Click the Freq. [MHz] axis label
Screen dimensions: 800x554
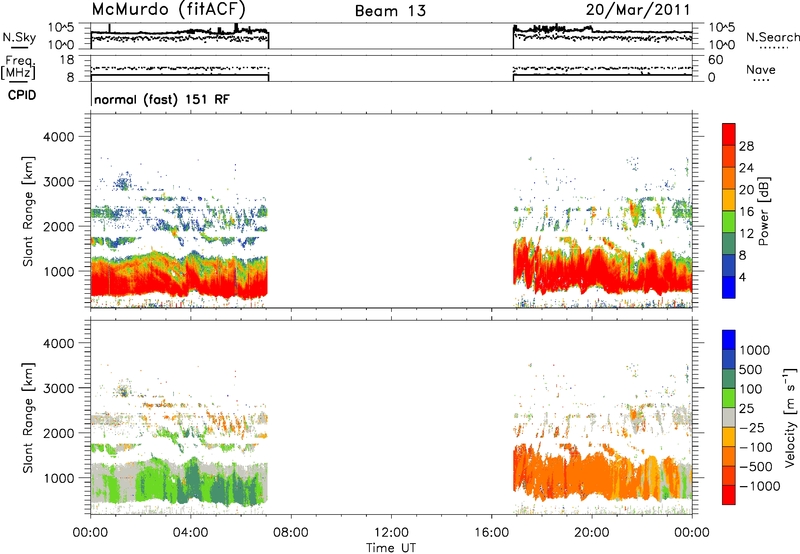19,67
